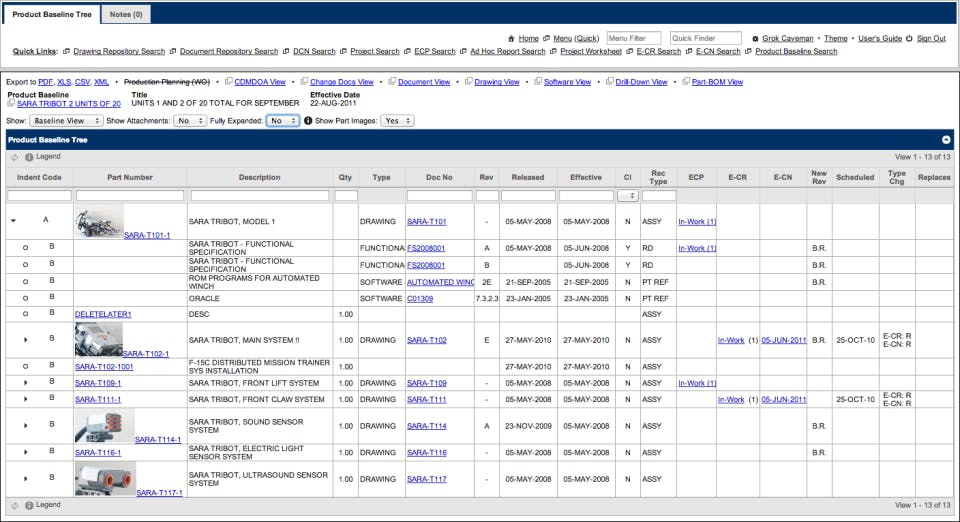960x522 pixels.
Task: Collapse the Product Baseline Tree panel header icon
Action: [x=946, y=141]
